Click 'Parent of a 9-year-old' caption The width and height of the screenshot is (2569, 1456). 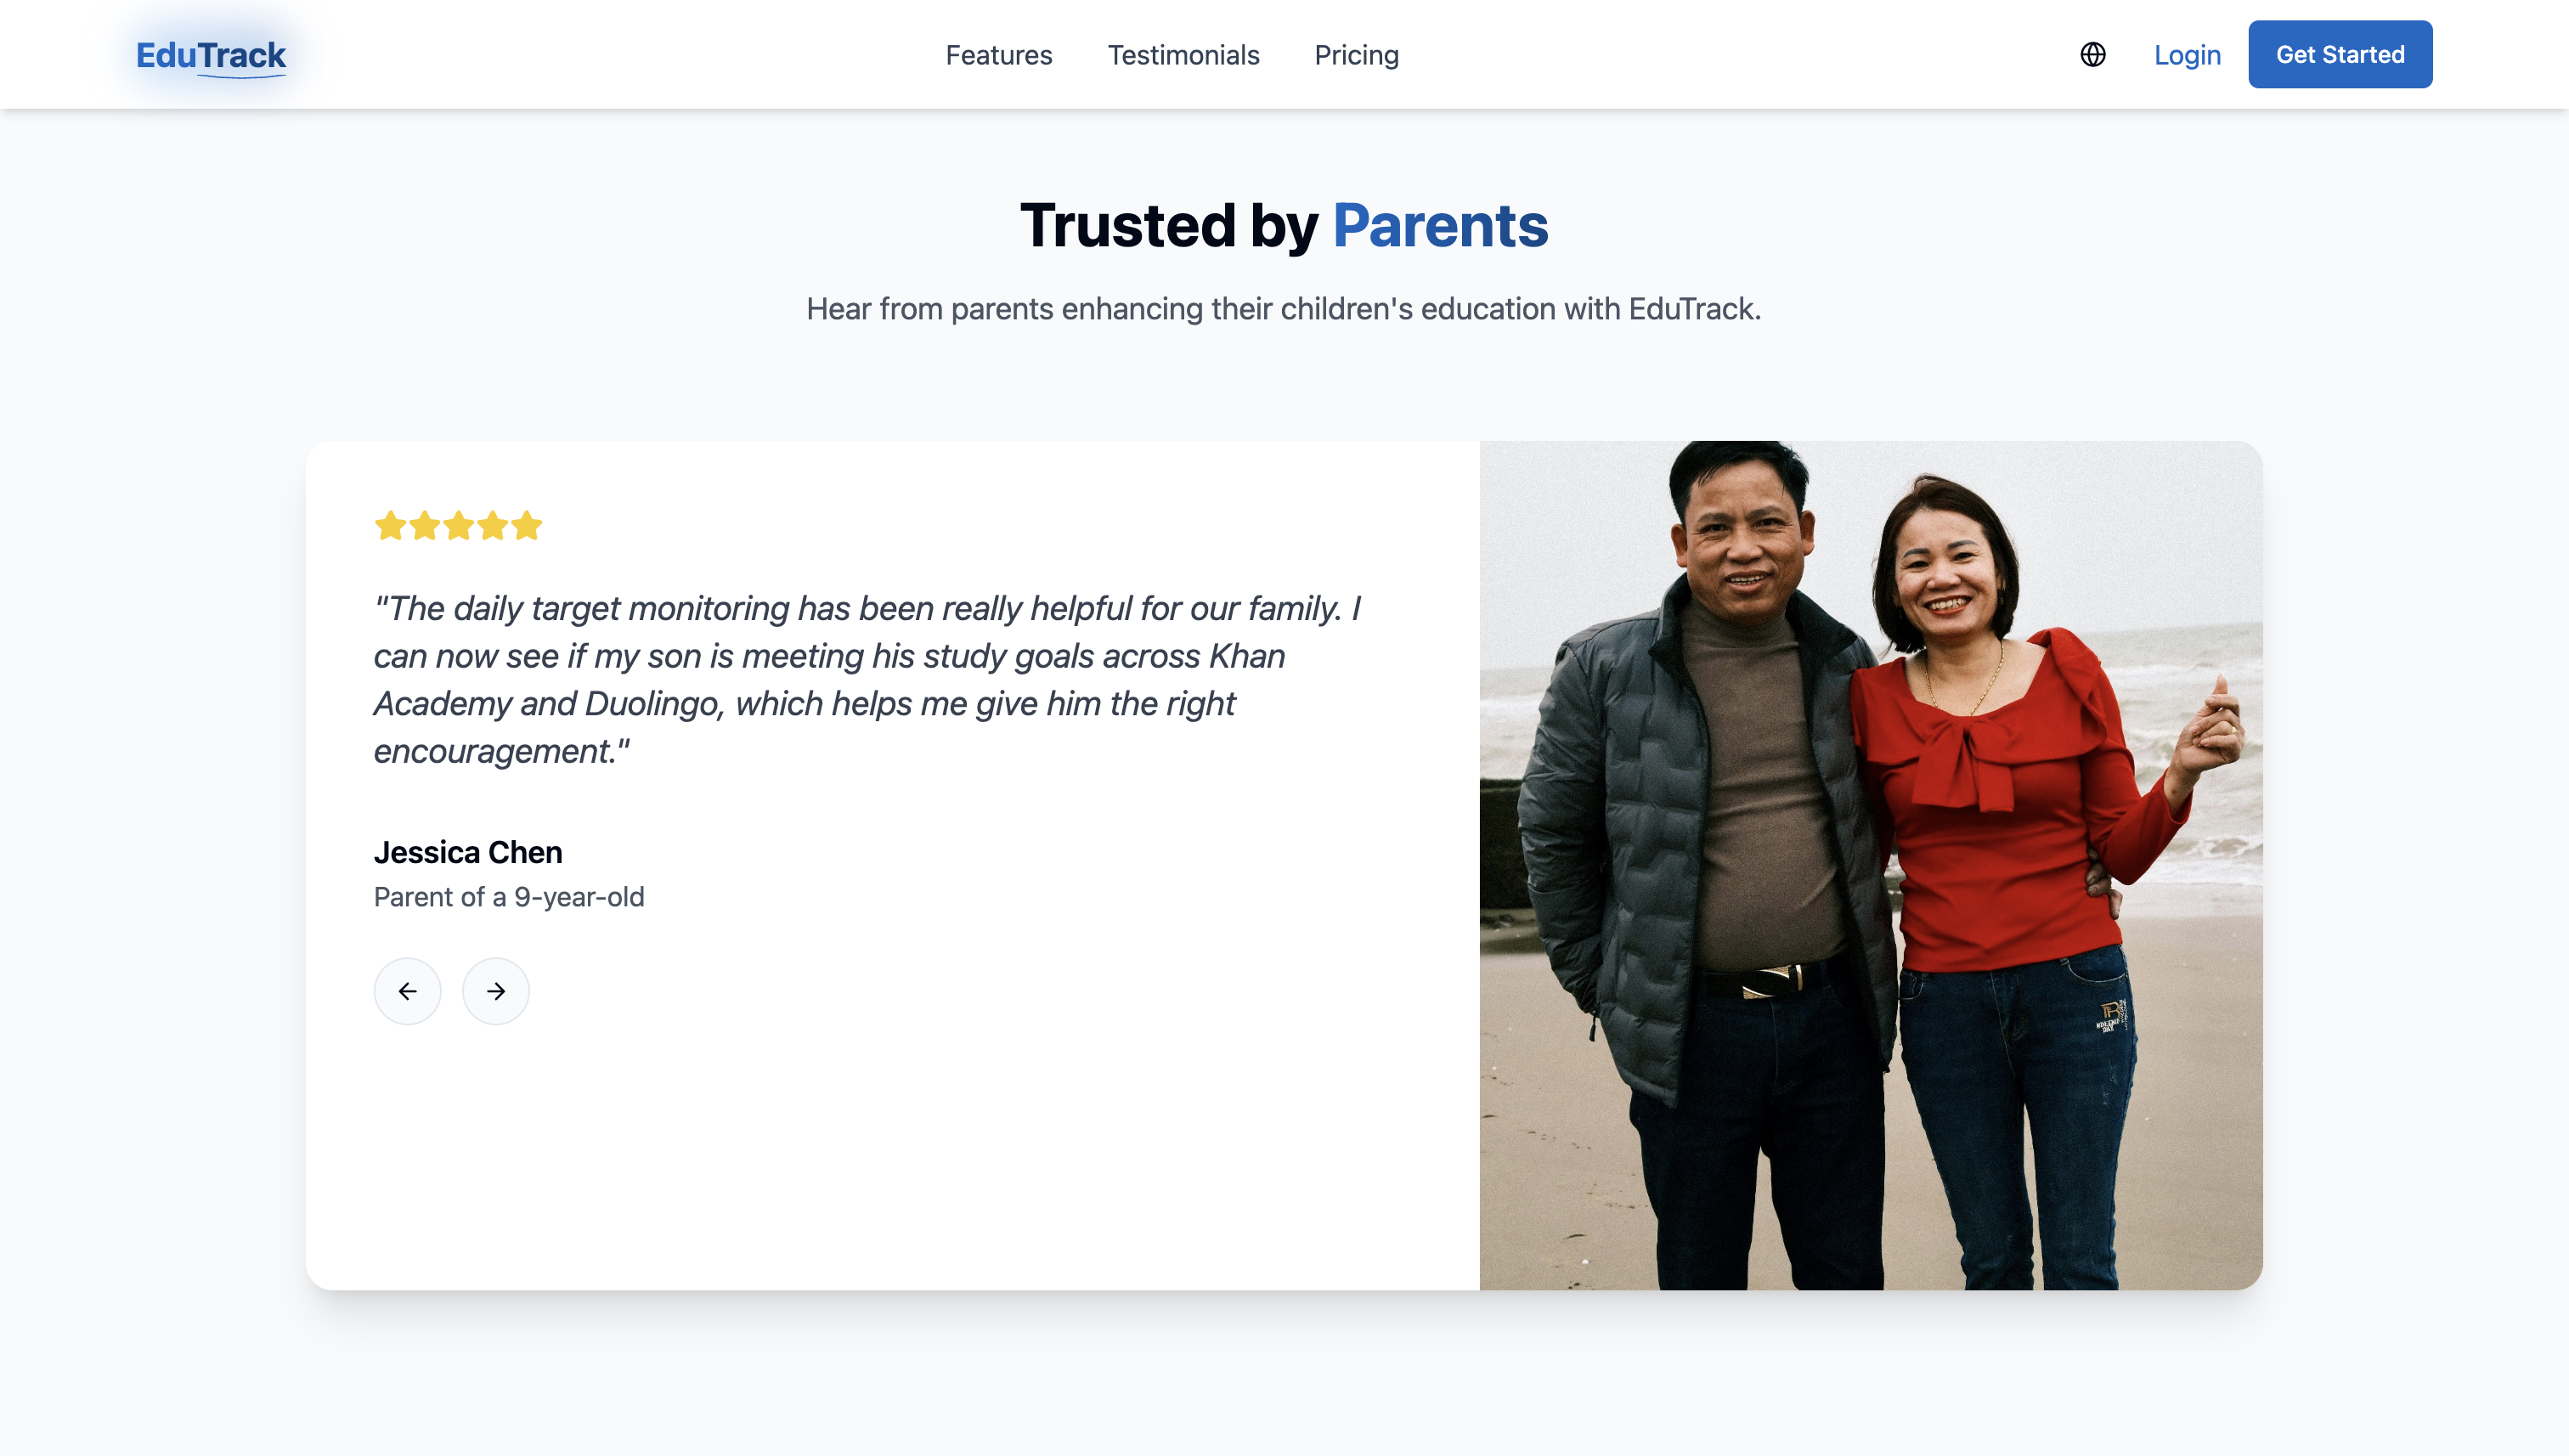point(509,897)
